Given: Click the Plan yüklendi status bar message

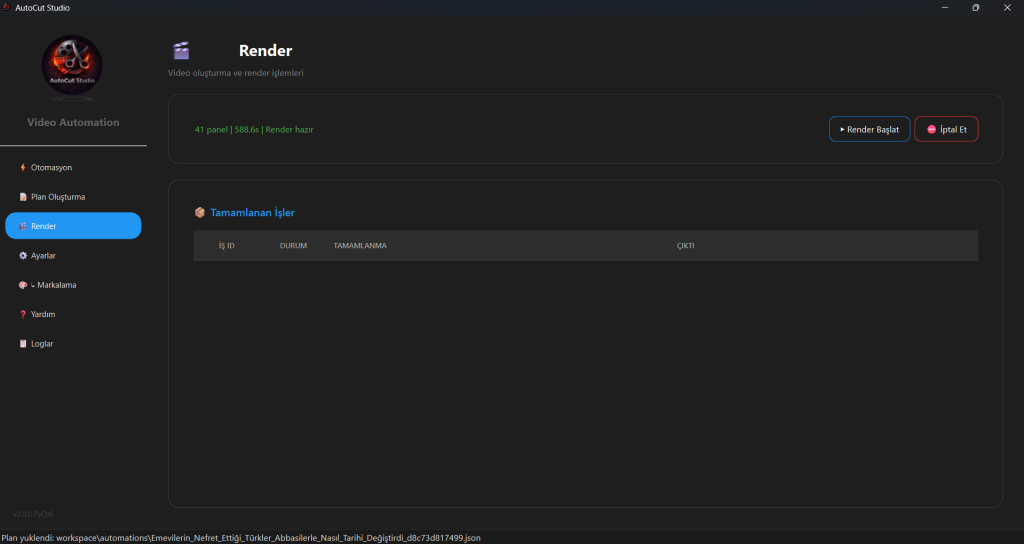Looking at the screenshot, I should 240,538.
